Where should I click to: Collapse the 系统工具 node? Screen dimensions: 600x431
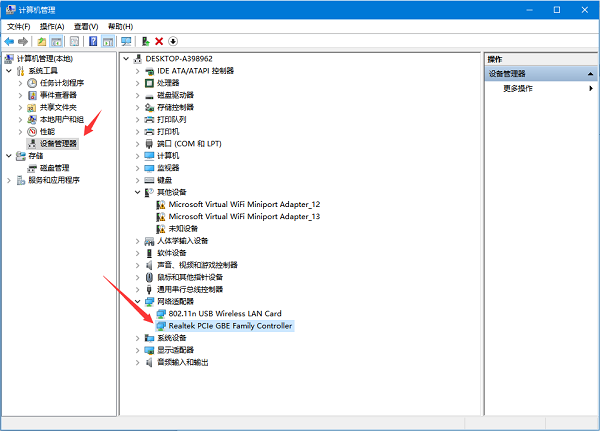(x=9, y=71)
